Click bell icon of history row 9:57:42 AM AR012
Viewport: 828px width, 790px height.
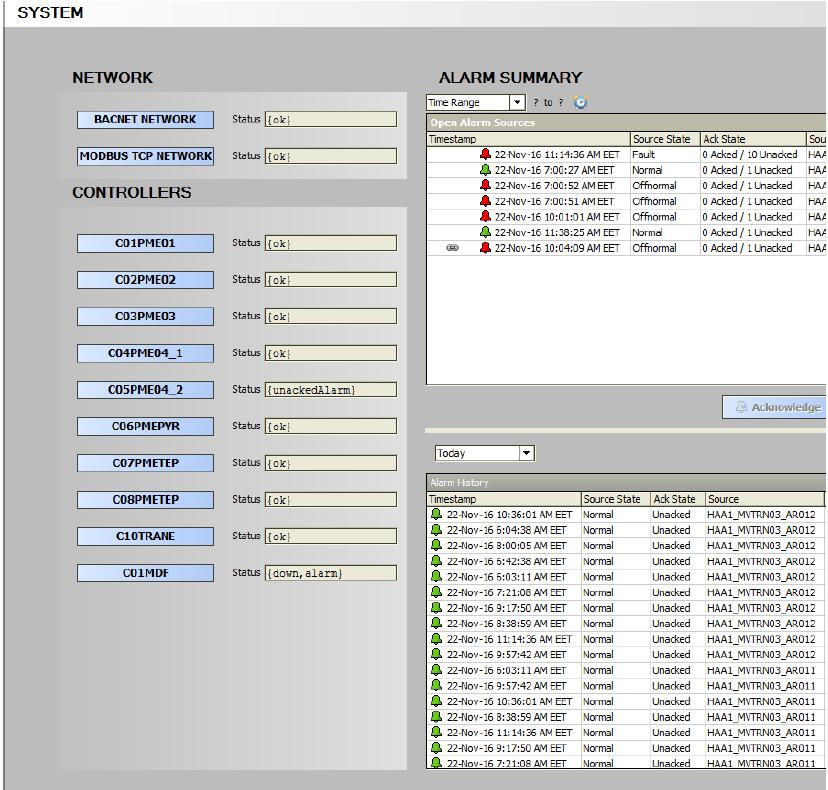pyautogui.click(x=436, y=654)
